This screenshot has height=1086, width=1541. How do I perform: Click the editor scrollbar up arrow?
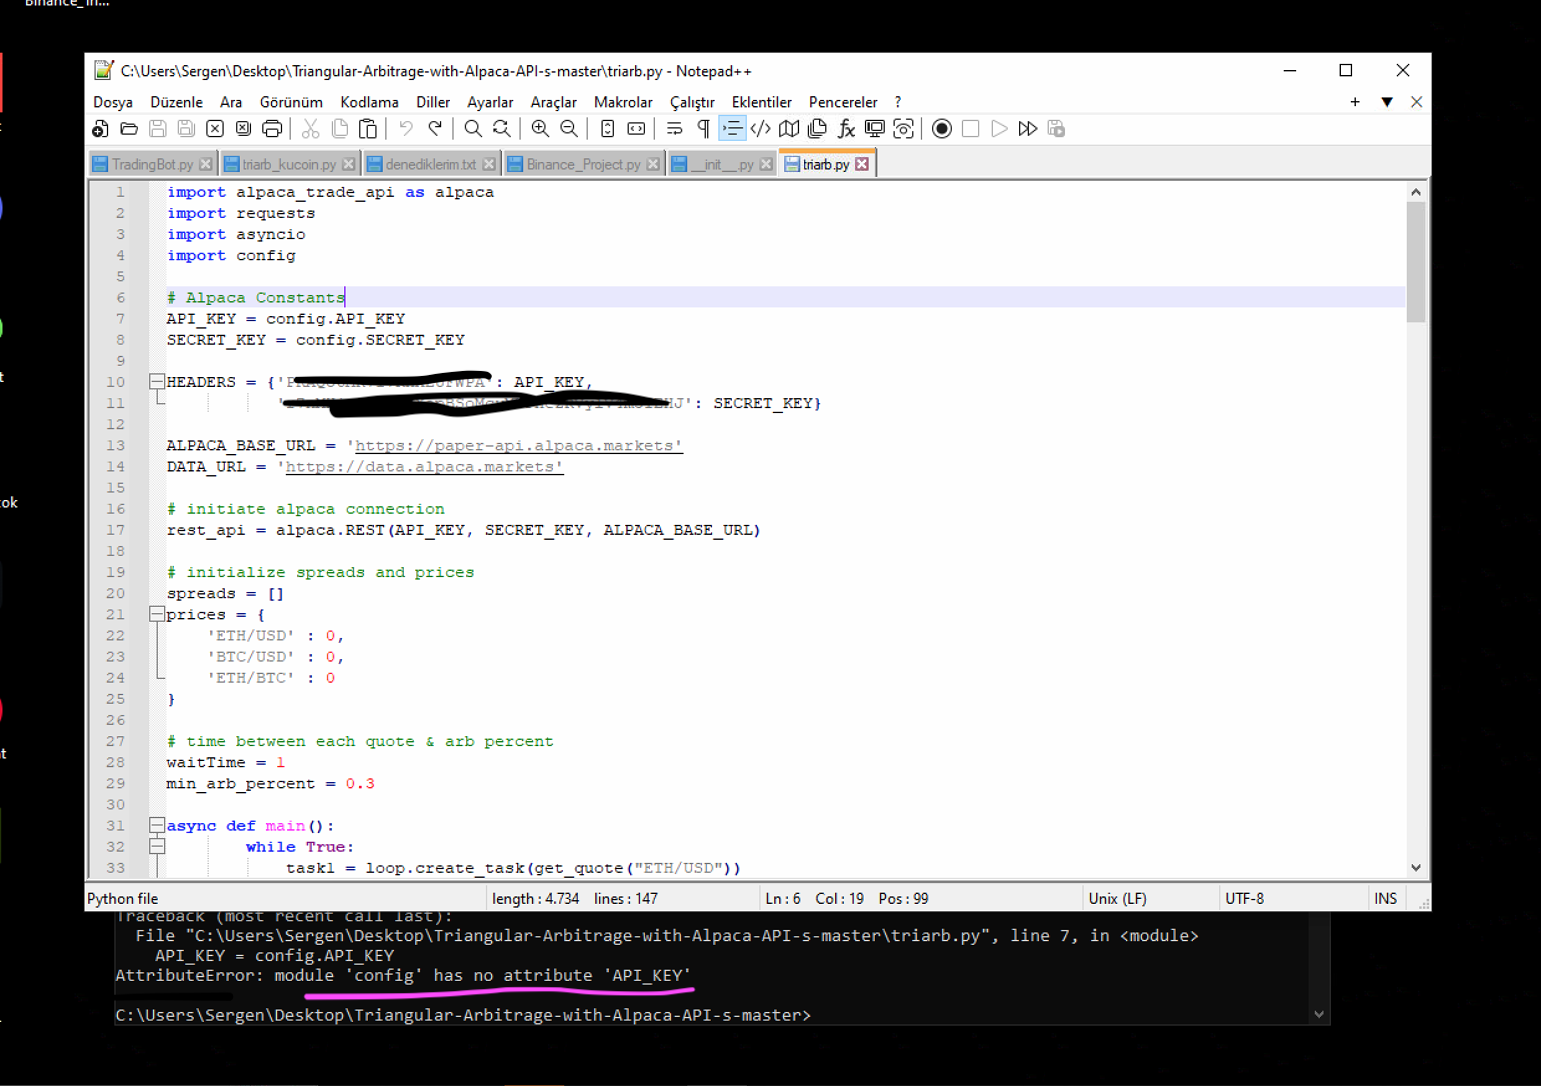tap(1416, 192)
